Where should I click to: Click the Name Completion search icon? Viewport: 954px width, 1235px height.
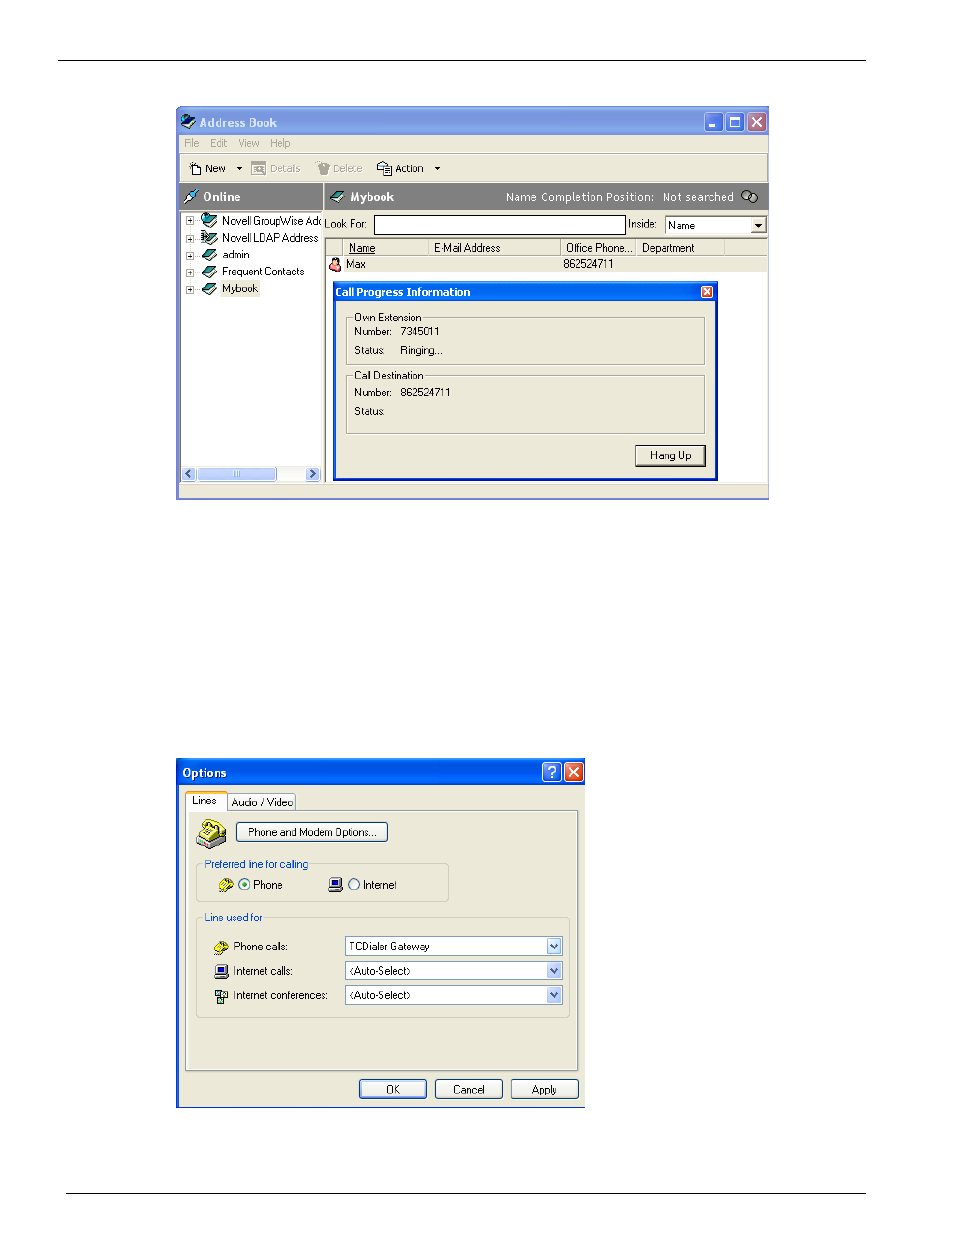tap(750, 197)
